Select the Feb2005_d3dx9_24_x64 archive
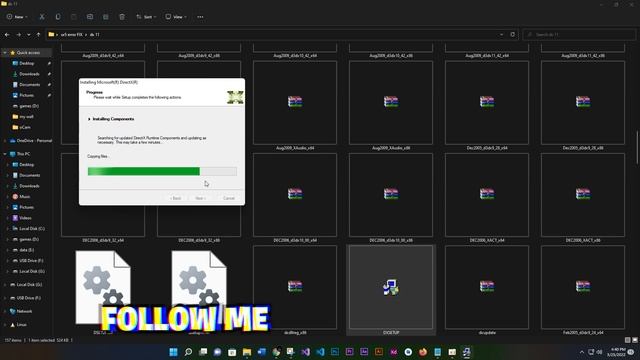Image resolution: width=640 pixels, height=360 pixels. tap(583, 291)
